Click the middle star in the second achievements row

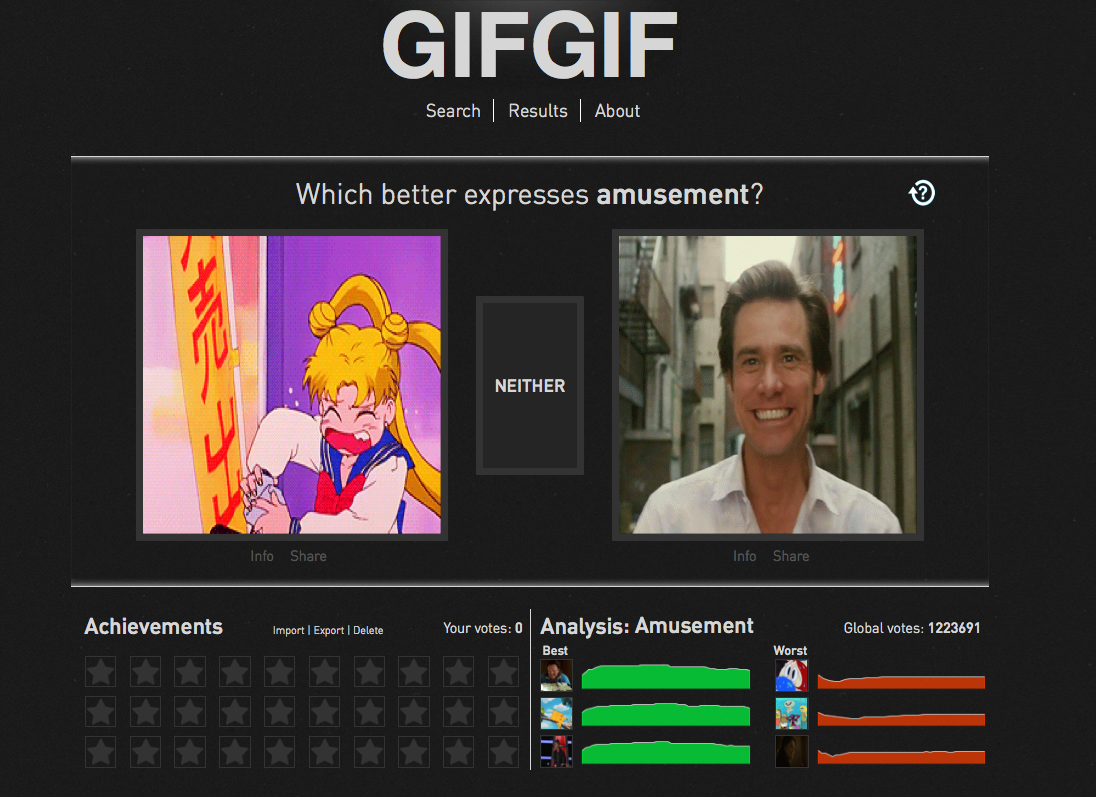pos(279,712)
